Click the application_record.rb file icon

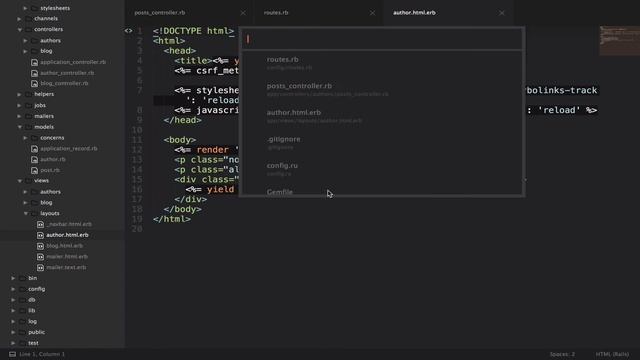pos(34,149)
